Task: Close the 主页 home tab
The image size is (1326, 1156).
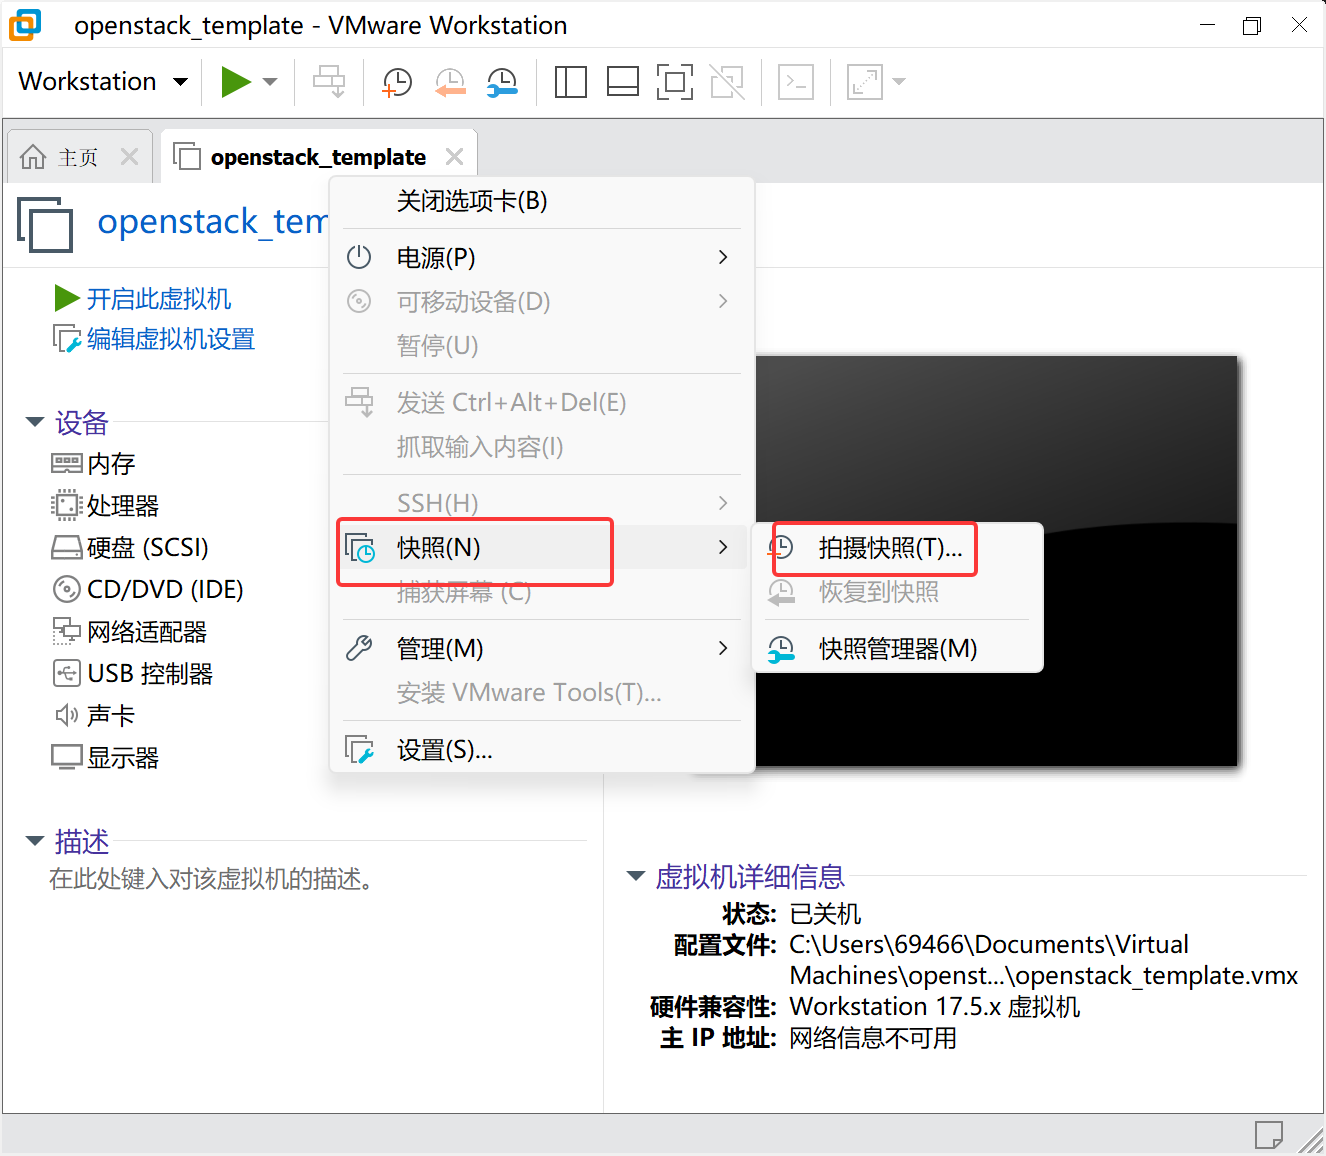Action: tap(129, 157)
